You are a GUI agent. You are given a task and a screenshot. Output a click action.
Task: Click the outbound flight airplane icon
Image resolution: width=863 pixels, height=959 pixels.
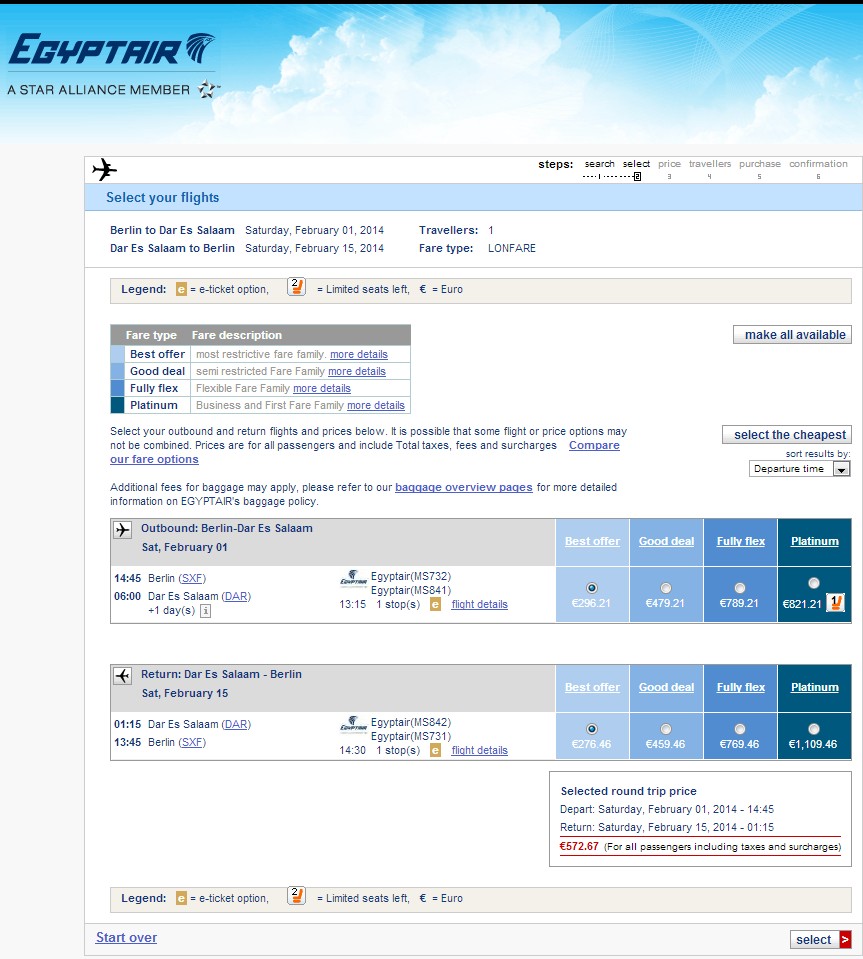(122, 530)
